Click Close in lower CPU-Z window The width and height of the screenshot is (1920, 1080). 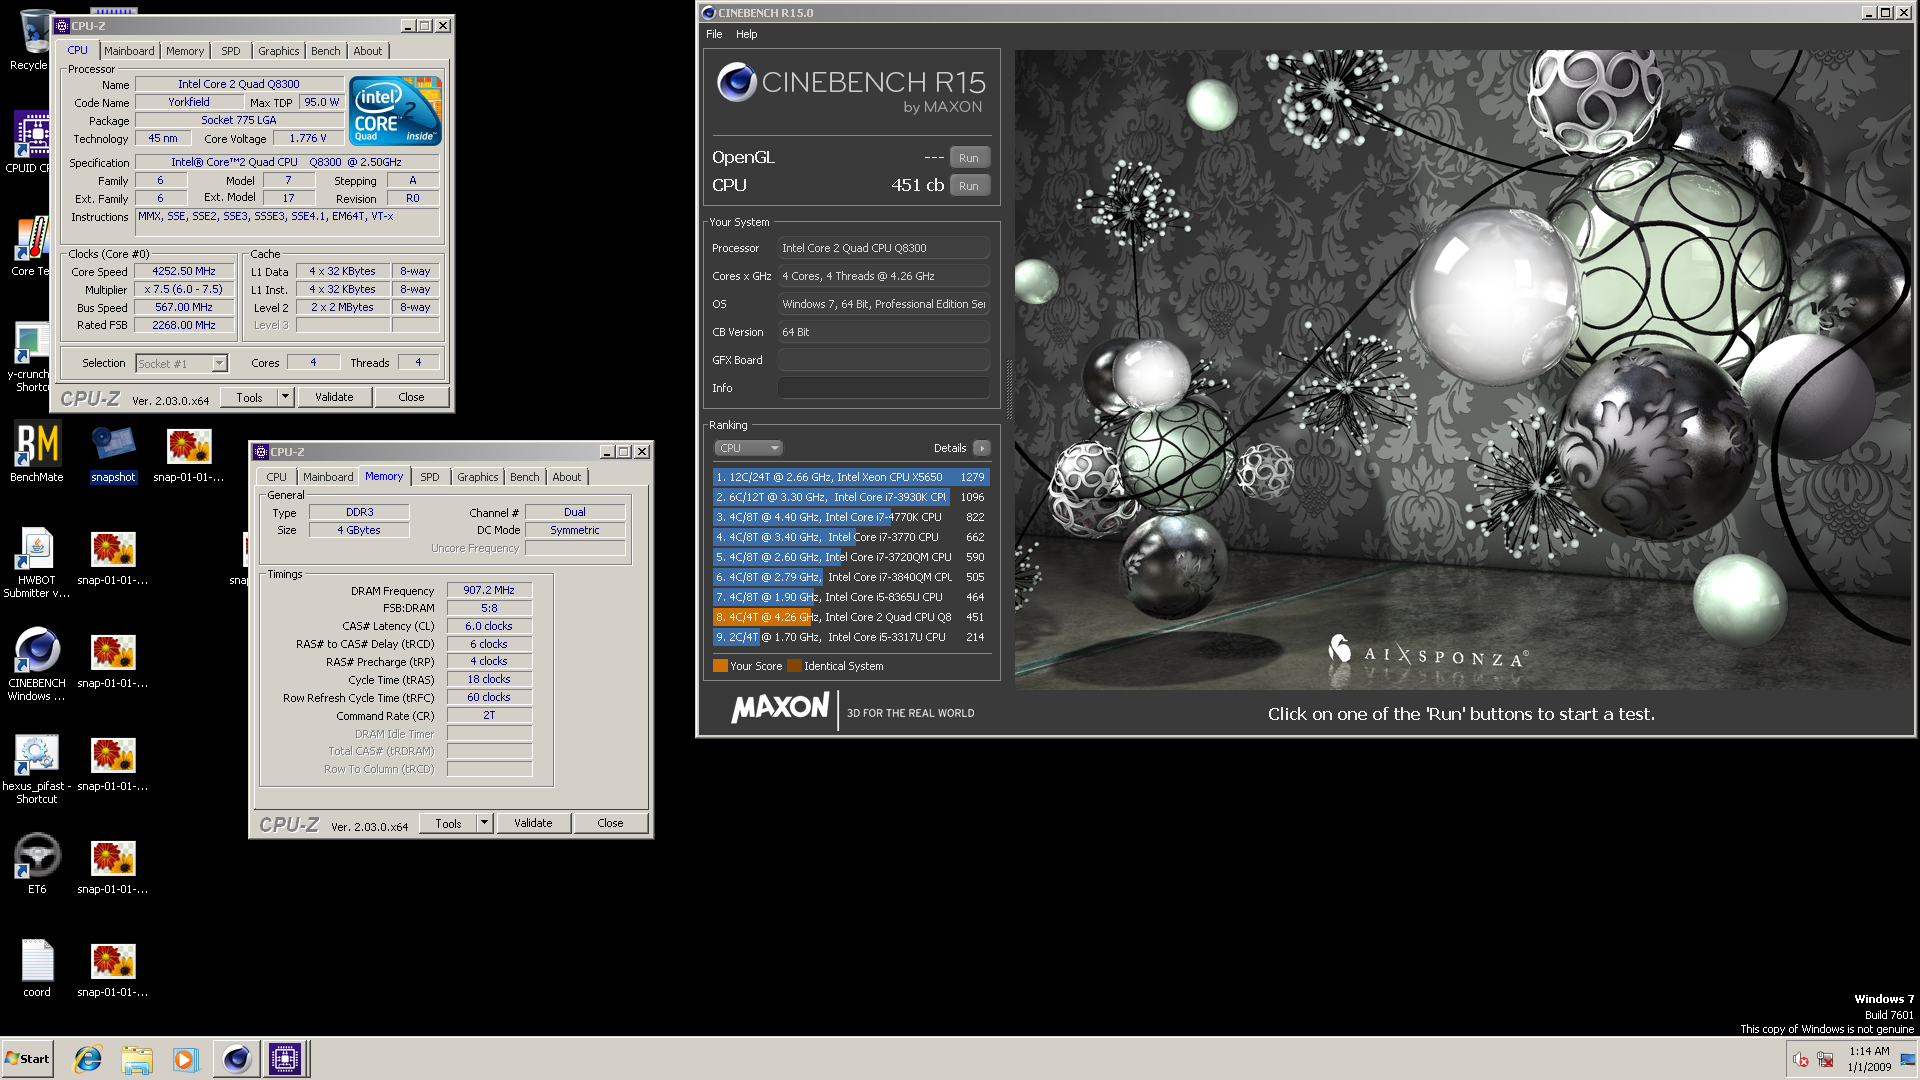(610, 823)
